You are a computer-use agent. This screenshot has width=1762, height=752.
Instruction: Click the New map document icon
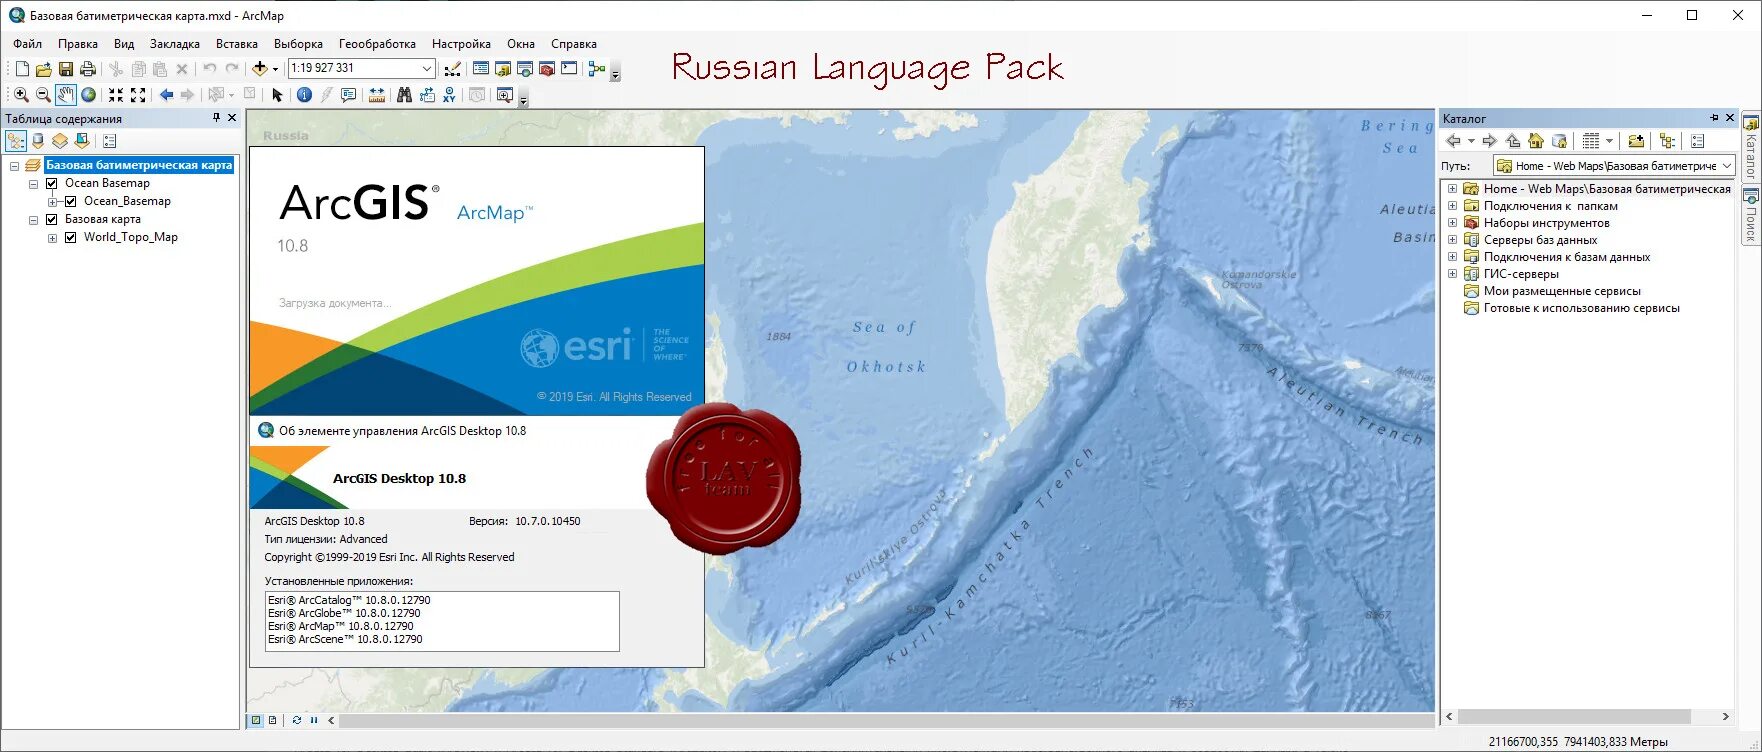tap(22, 69)
